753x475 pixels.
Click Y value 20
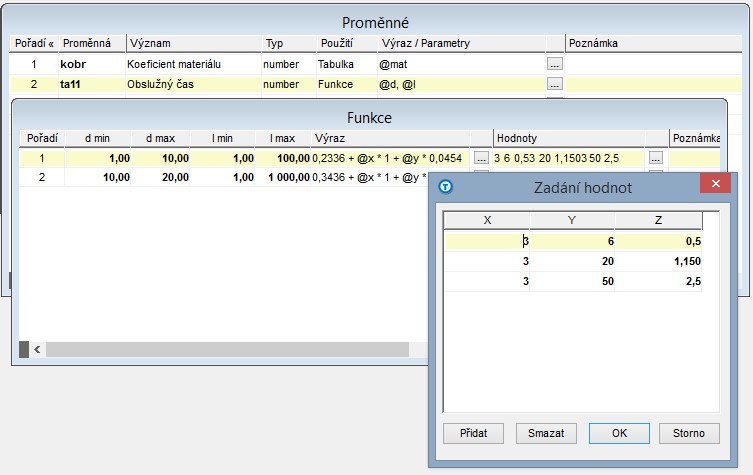[x=572, y=261]
